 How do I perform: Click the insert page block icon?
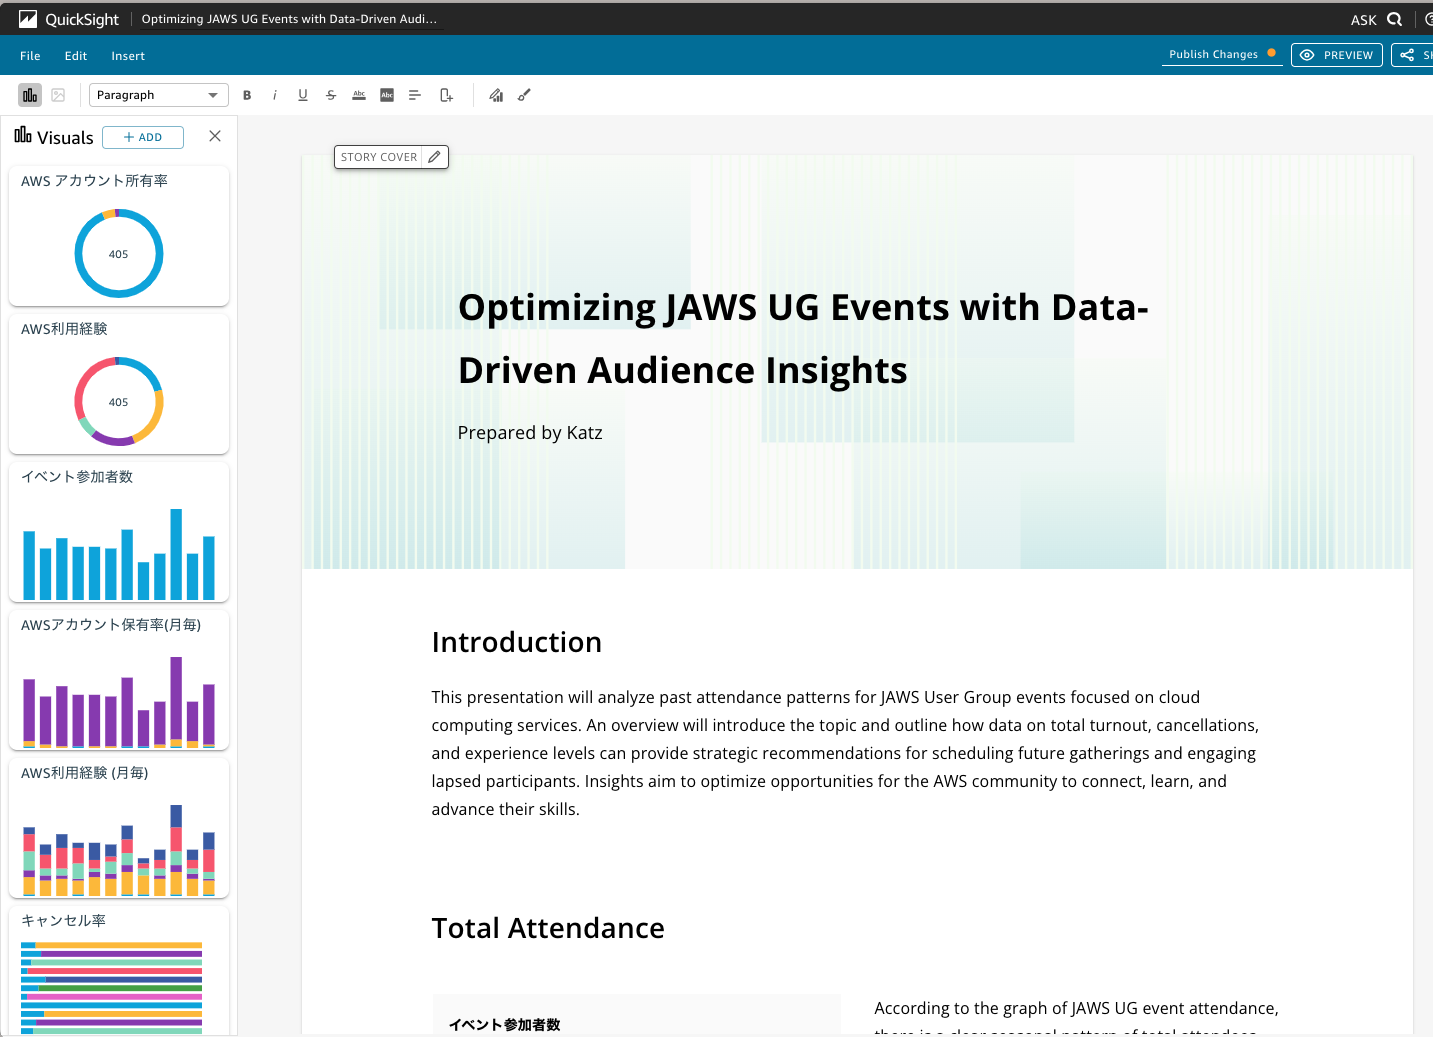446,95
